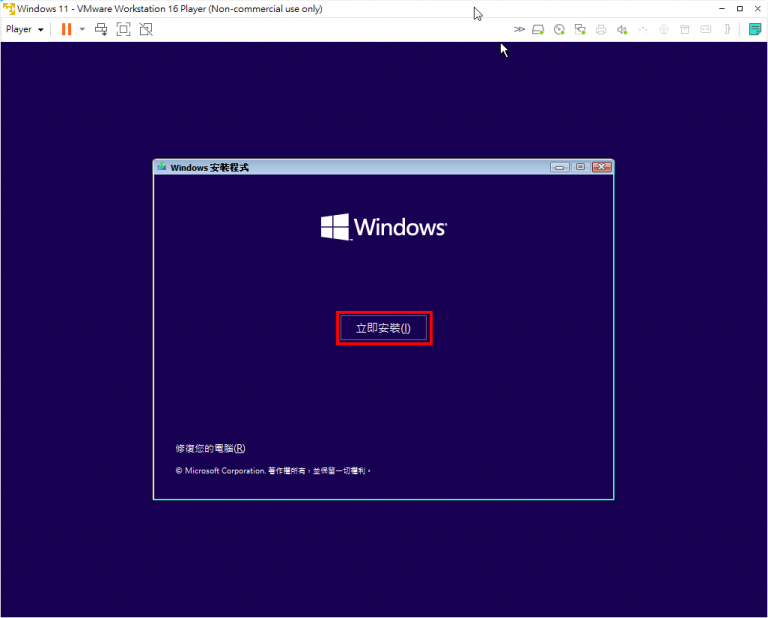Maximize the Windows 安裝程式 dialog
768x618 pixels.
point(580,167)
